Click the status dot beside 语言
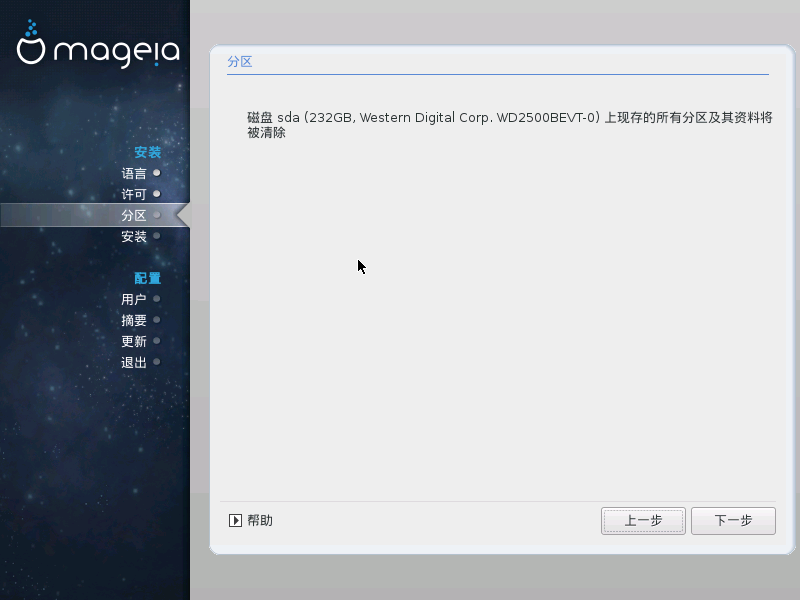The height and width of the screenshot is (600, 800). coord(157,173)
